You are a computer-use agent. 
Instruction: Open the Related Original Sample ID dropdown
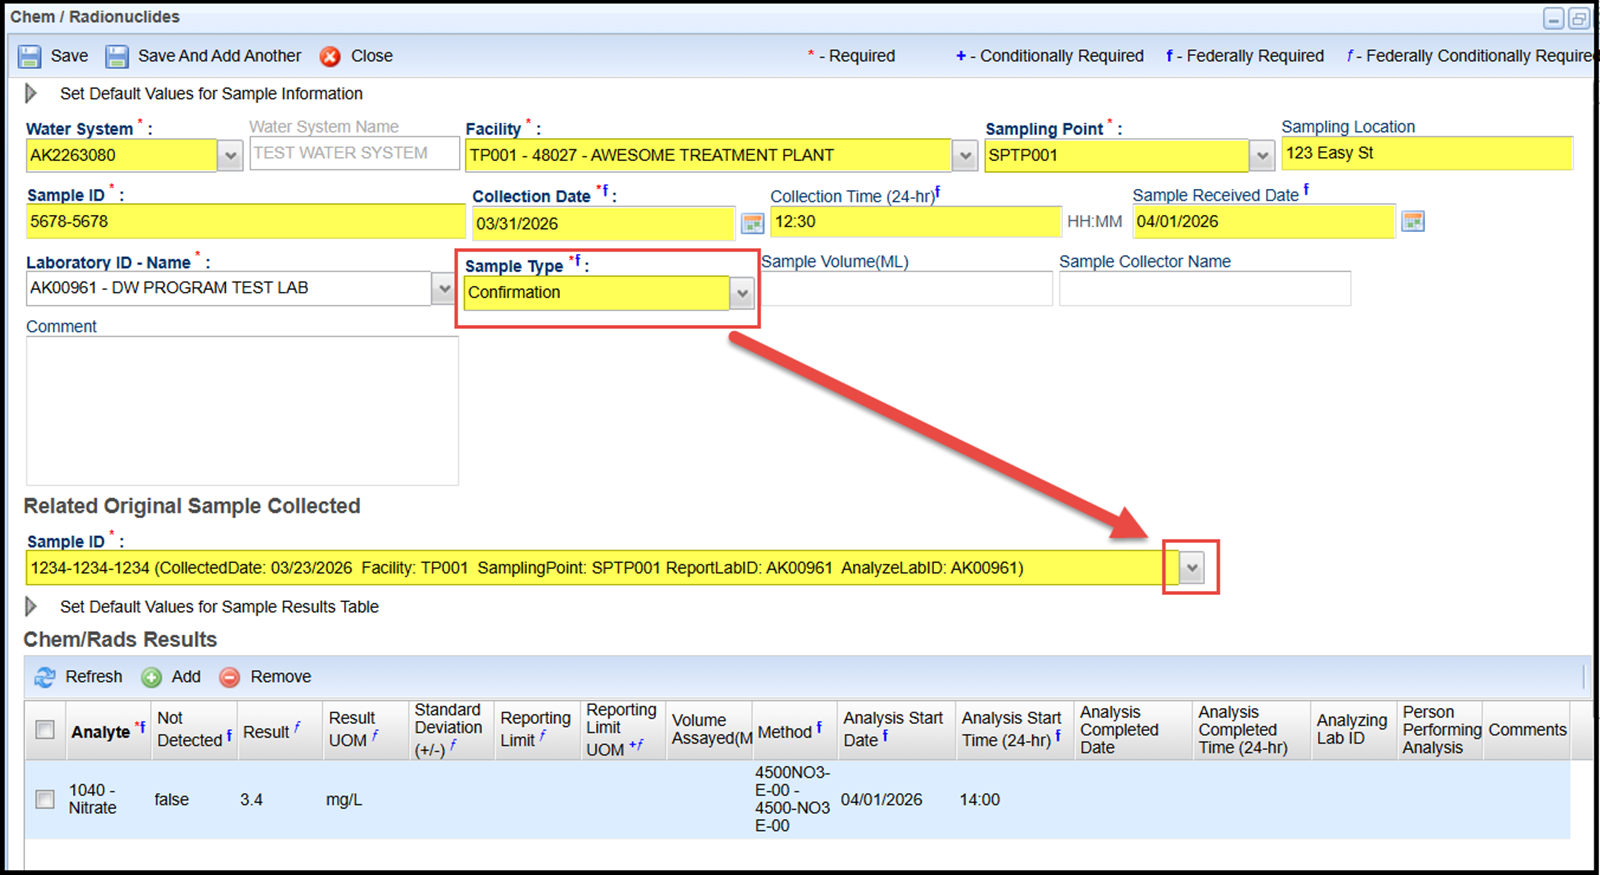pyautogui.click(x=1191, y=568)
